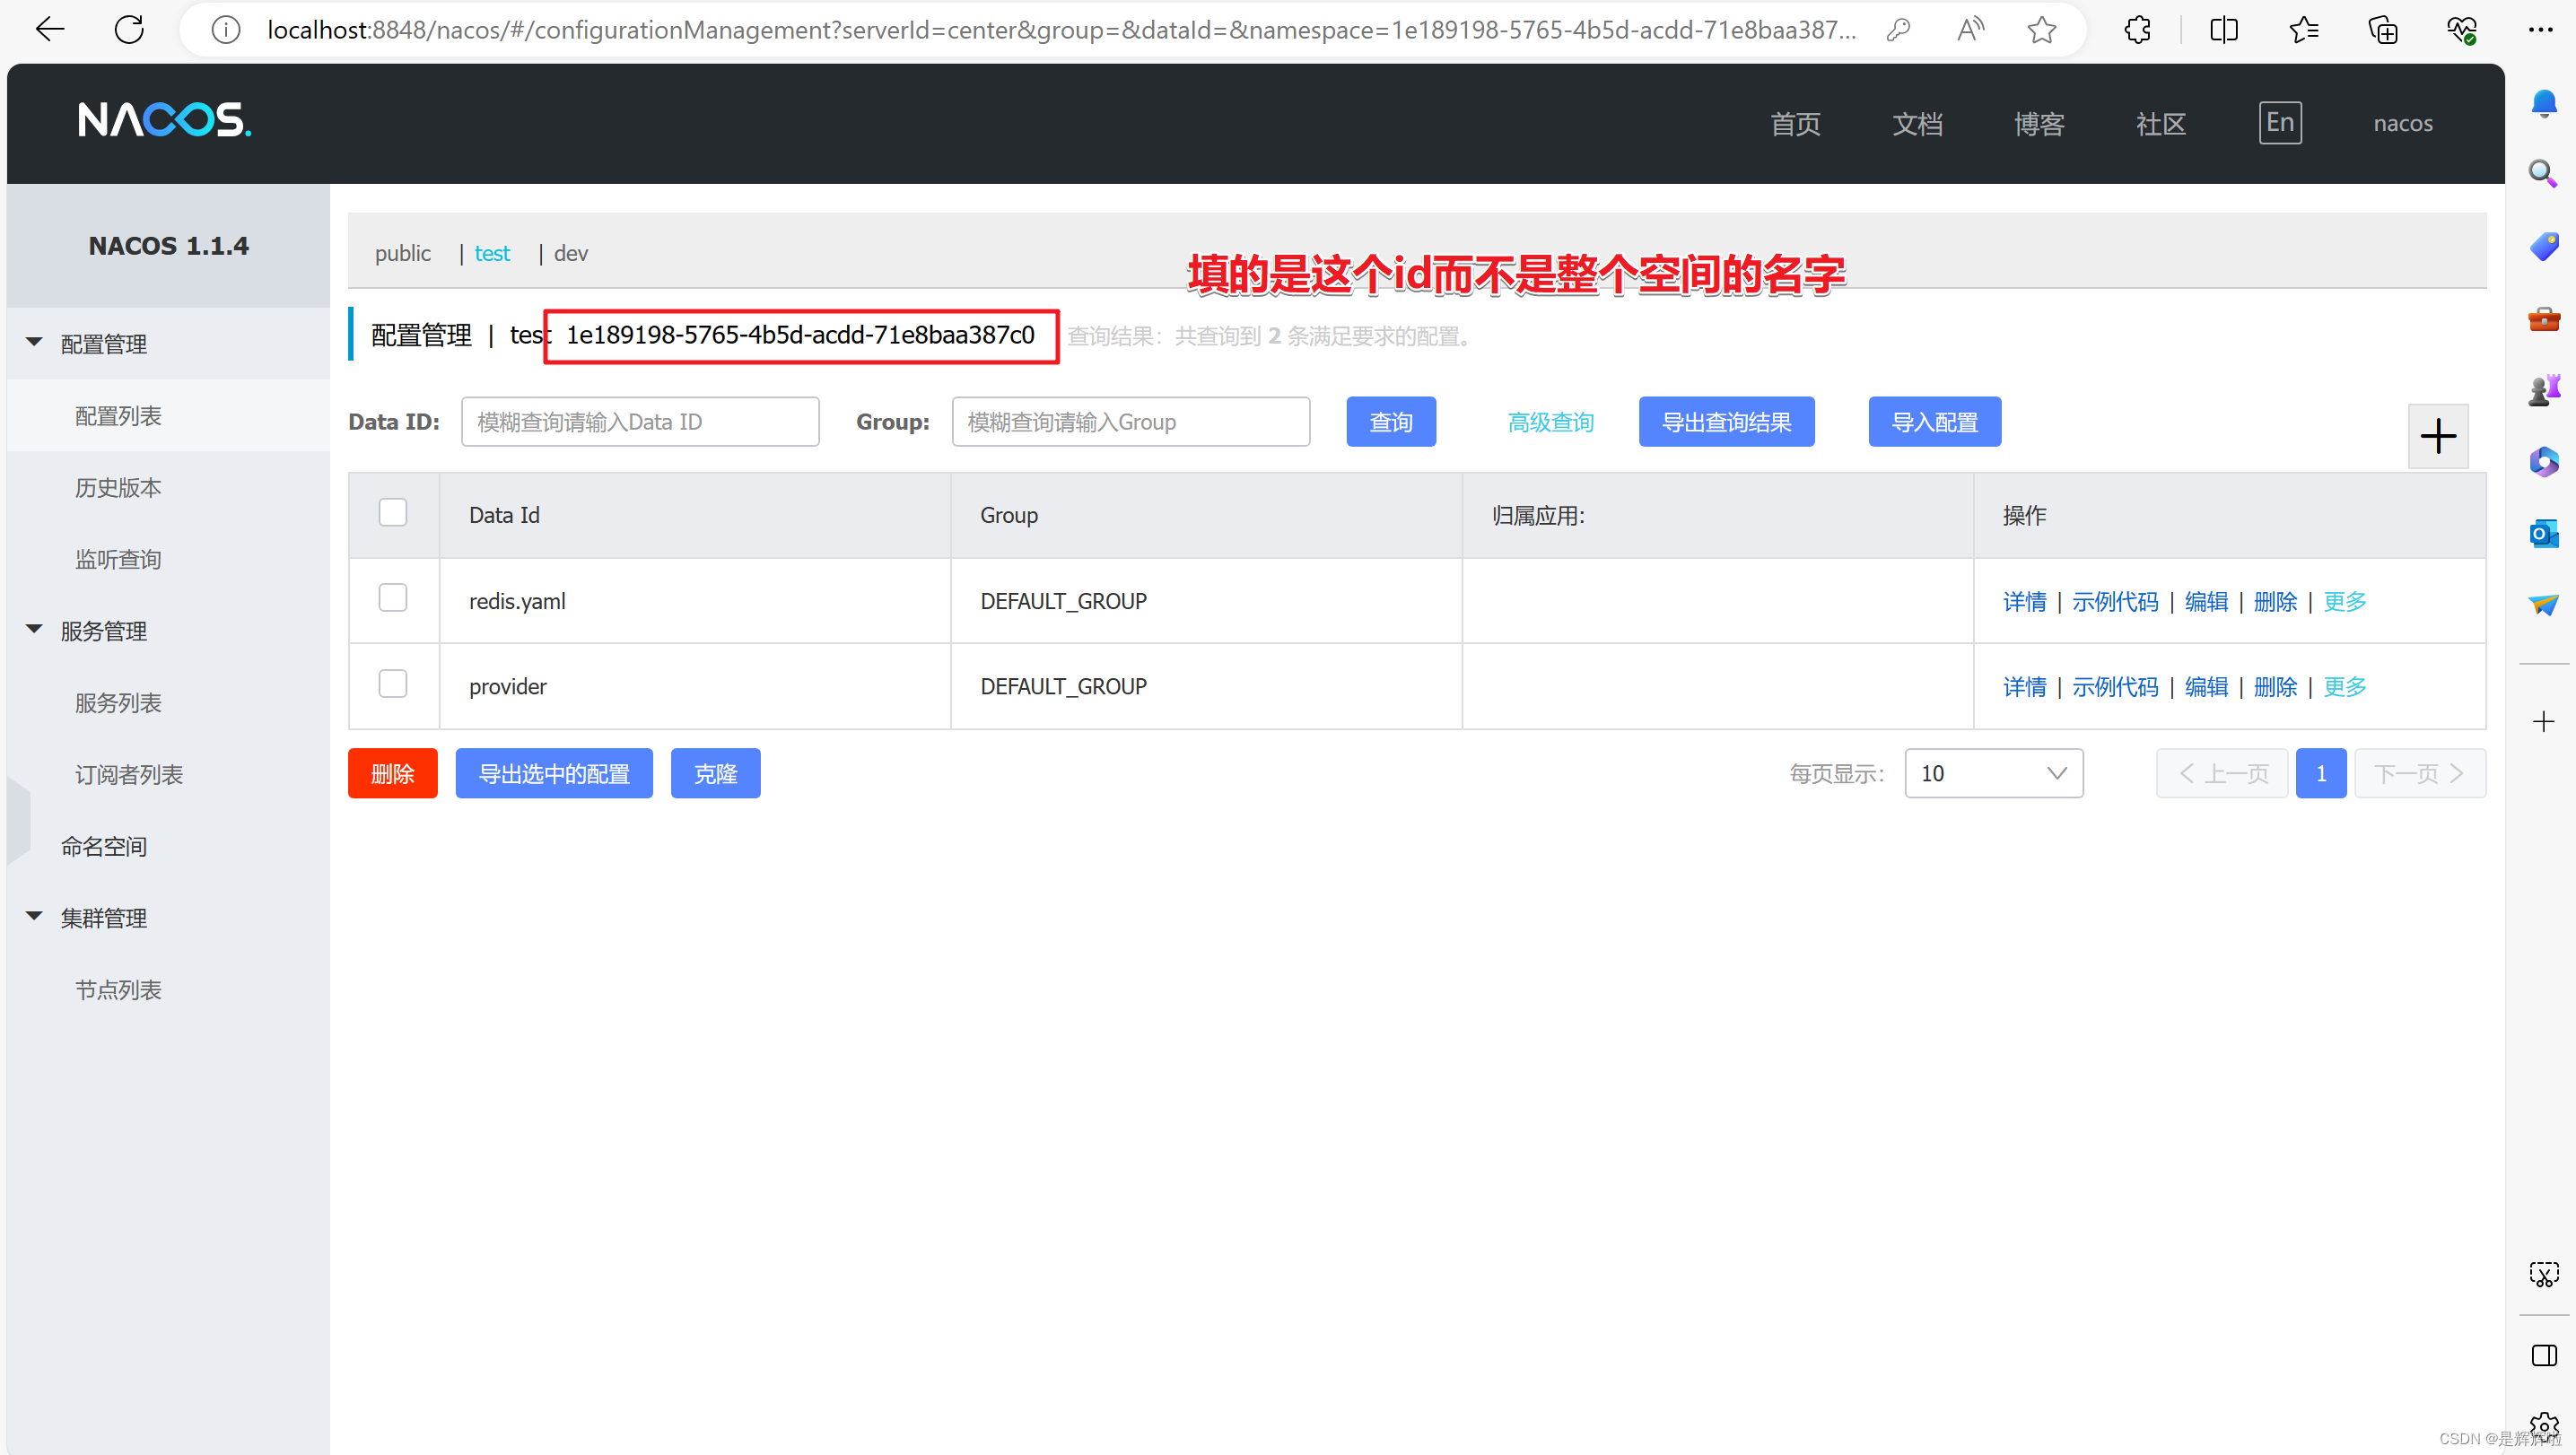Tick the select-all checkbox in table header
The image size is (2576, 1455).
click(393, 513)
